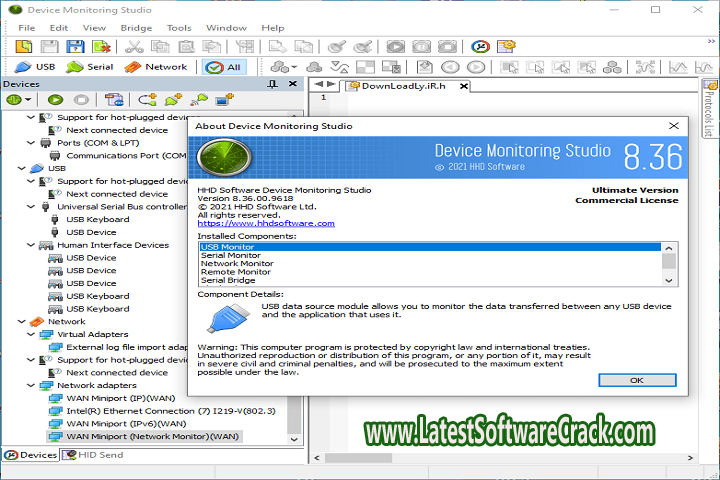Close the About Device Monitoring Studio dialog
The height and width of the screenshot is (480, 720).
673,126
